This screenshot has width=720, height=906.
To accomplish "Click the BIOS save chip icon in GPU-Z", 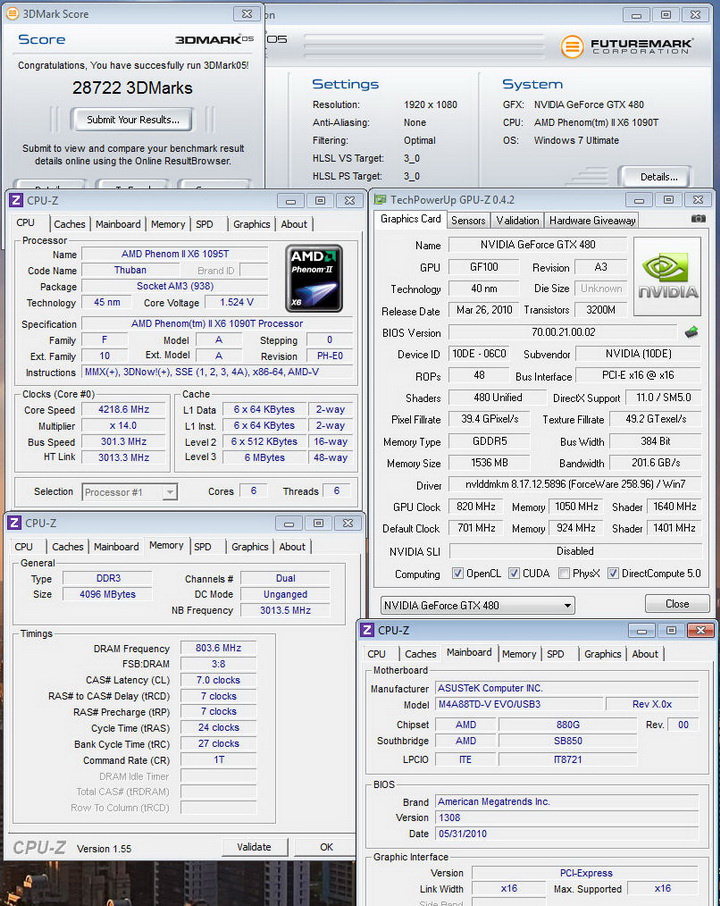I will coord(691,332).
